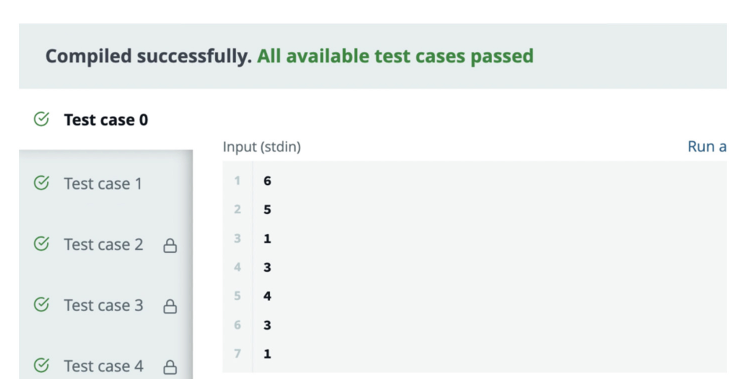Click the 'Input (stdin)' label
739x379 pixels.
[x=262, y=147]
